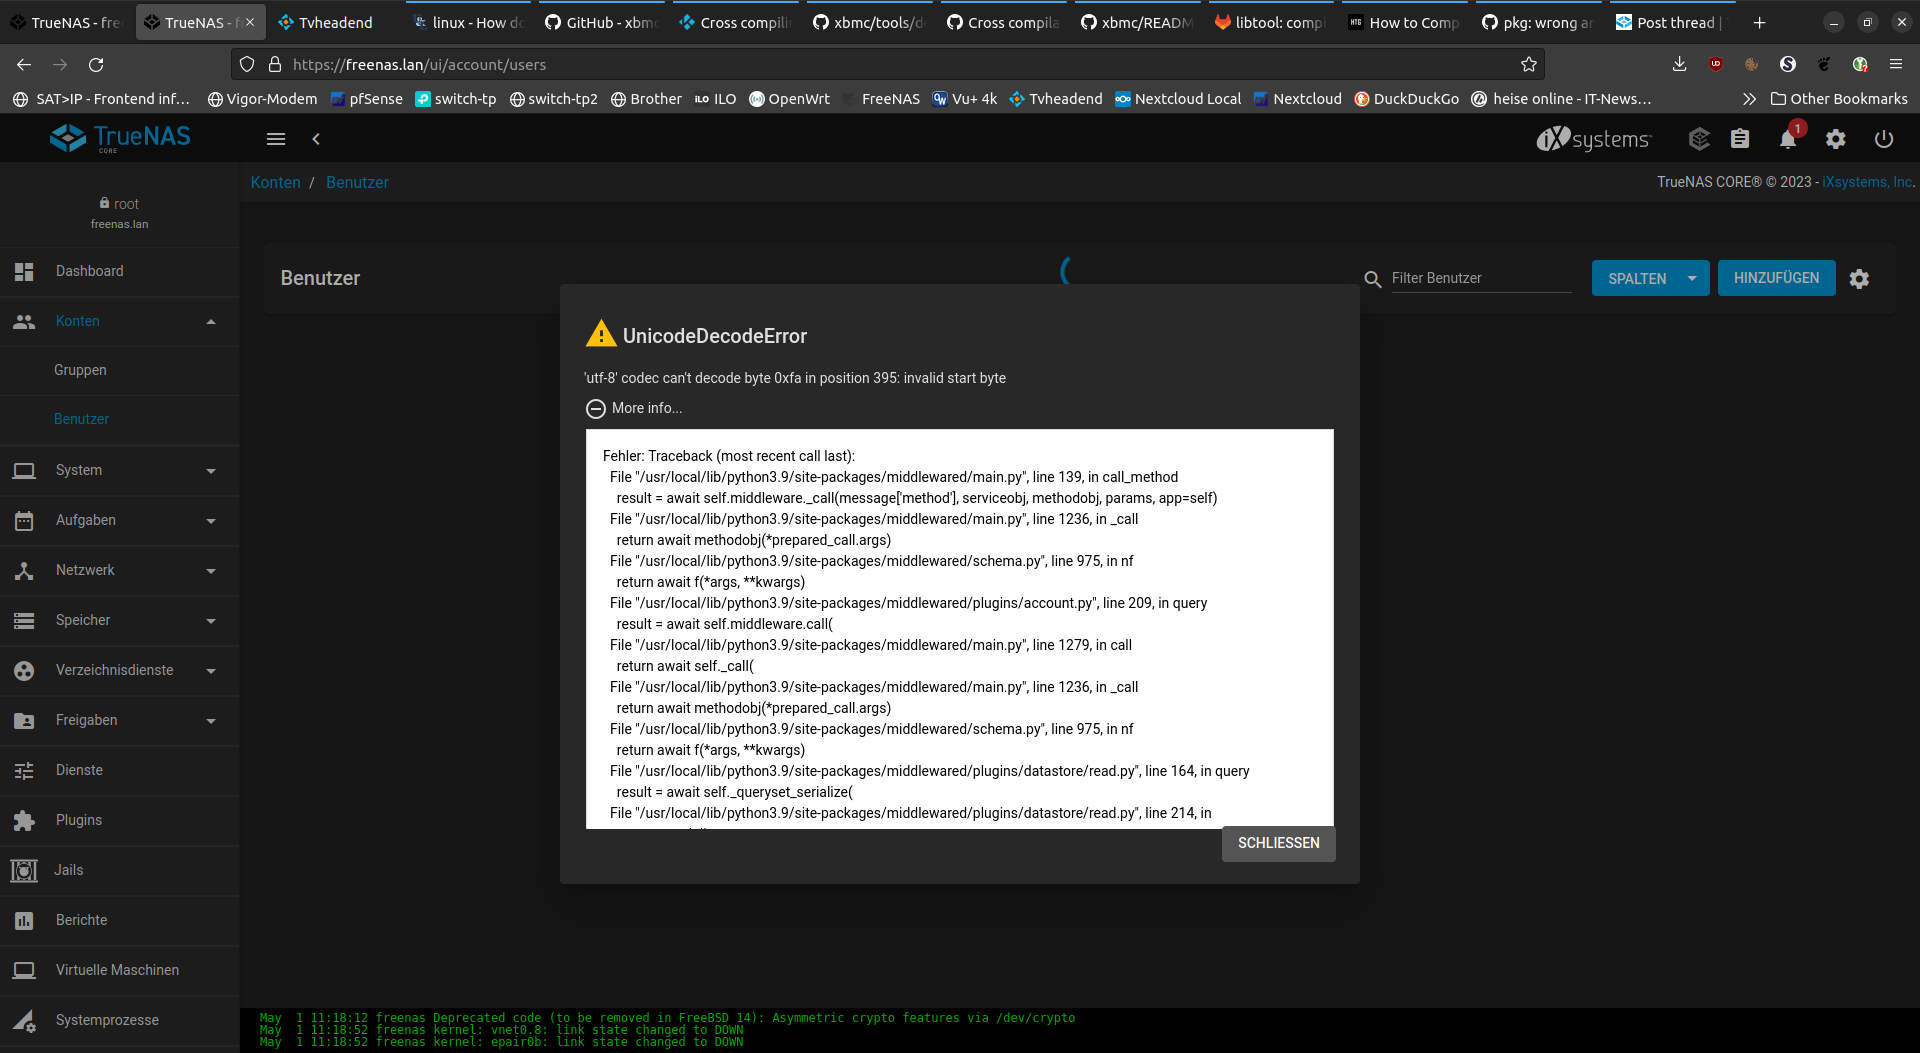Open the iXsystems, Inc. copyright link
This screenshot has width=1920, height=1053.
click(1867, 182)
